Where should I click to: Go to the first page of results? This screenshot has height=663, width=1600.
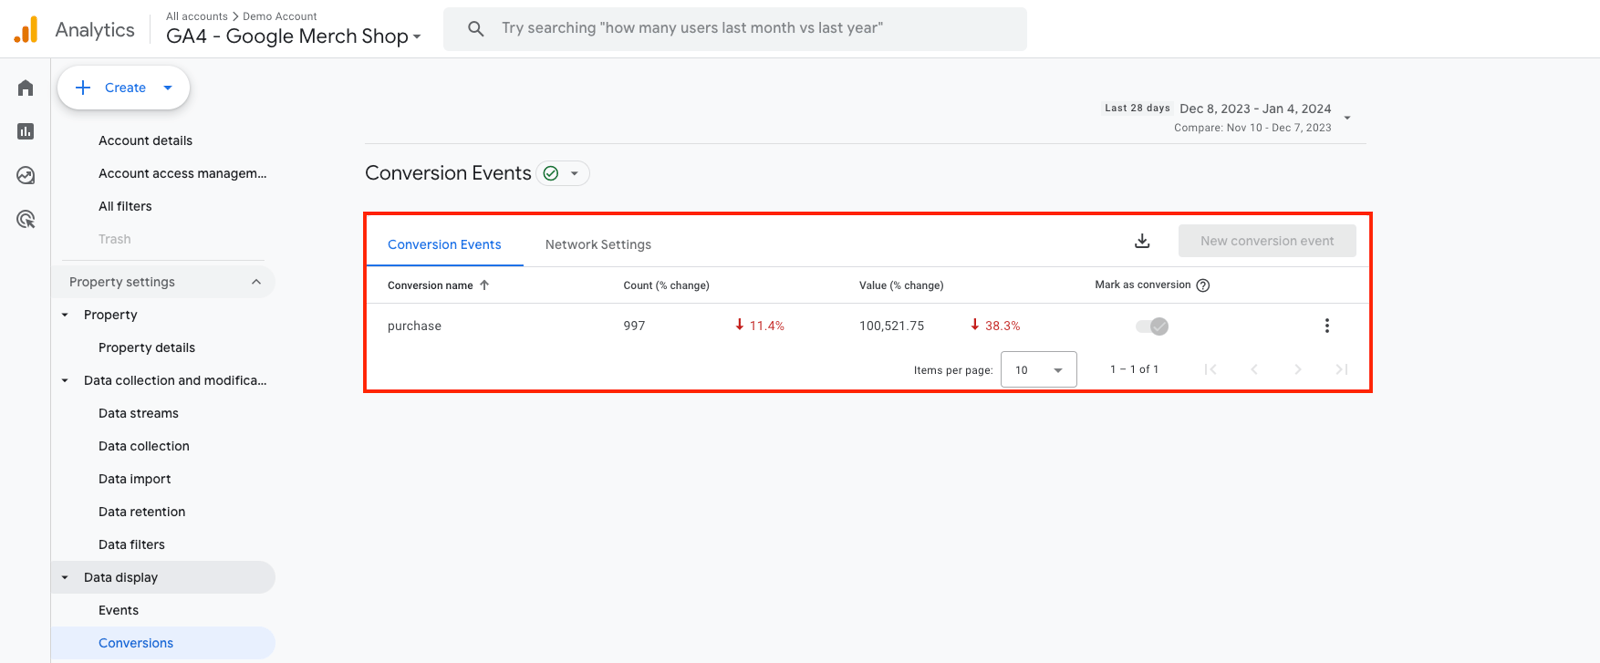click(1210, 369)
